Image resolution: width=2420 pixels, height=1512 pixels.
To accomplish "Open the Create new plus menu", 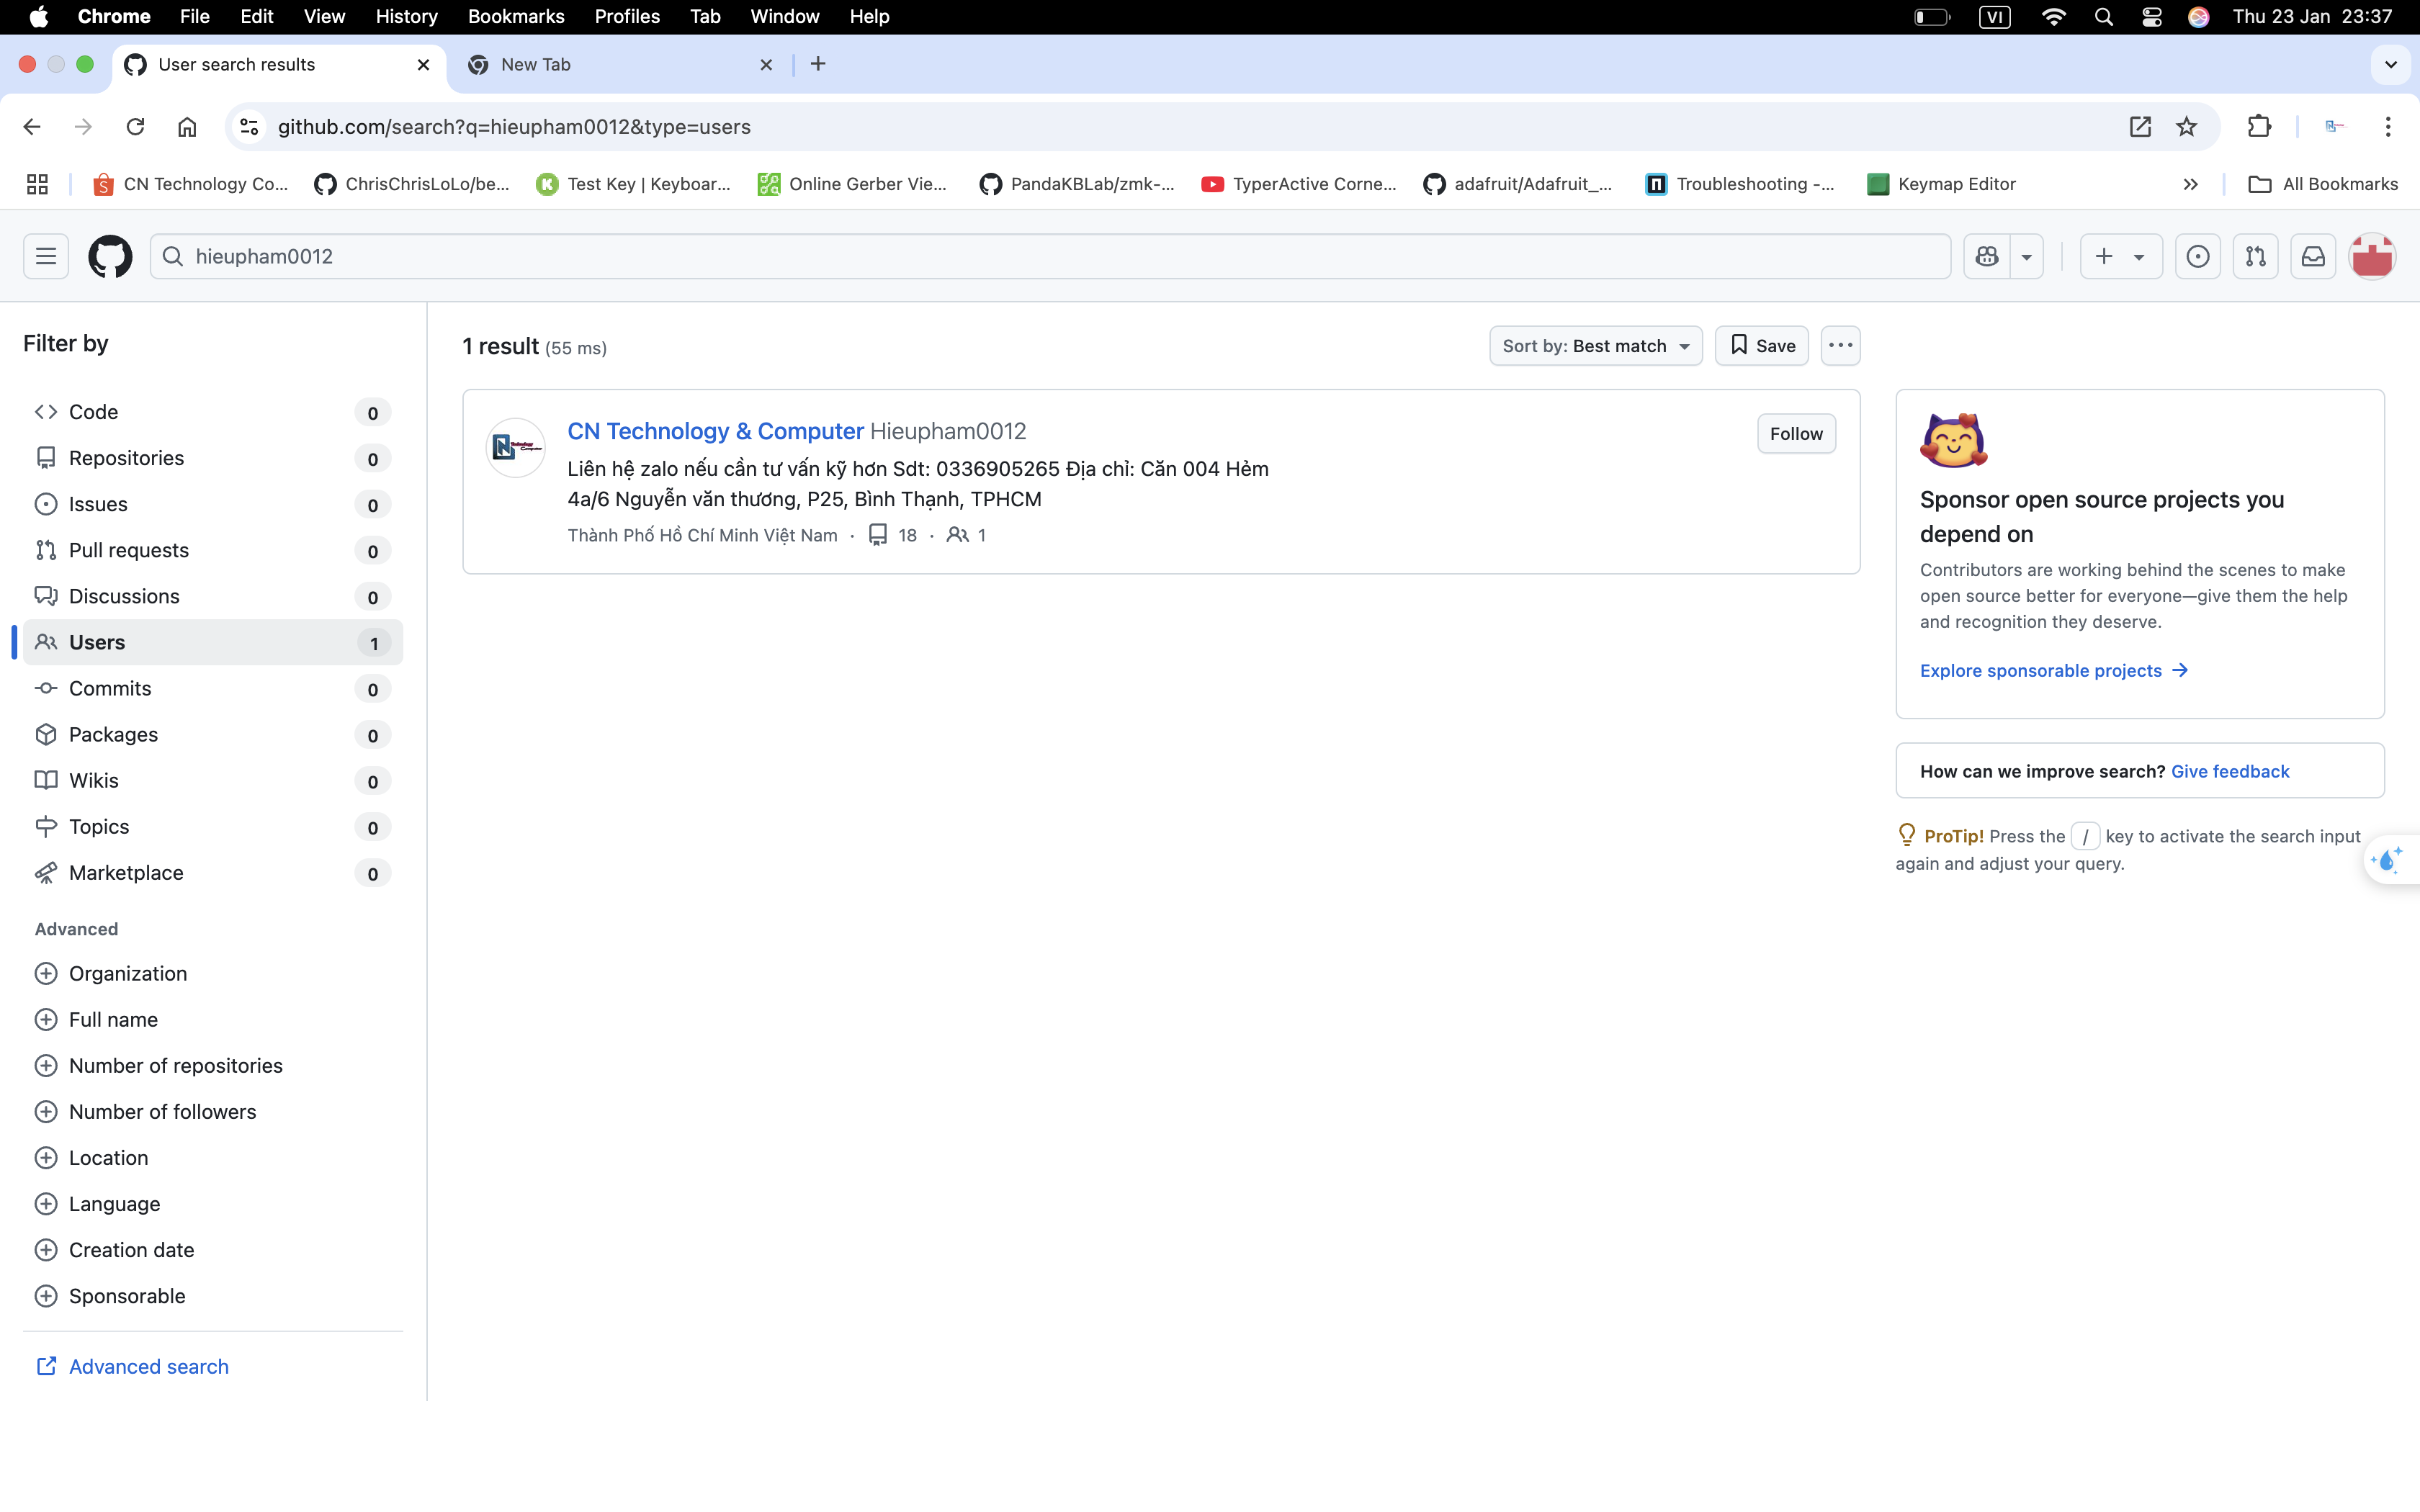I will 2121,256.
